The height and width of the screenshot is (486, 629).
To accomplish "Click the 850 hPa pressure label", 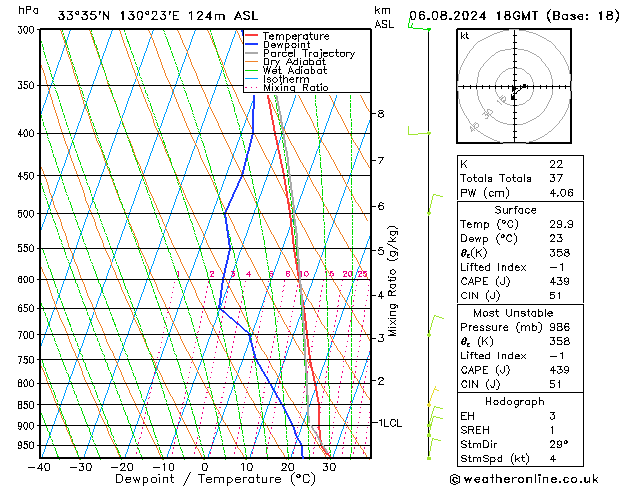I will tap(28, 405).
